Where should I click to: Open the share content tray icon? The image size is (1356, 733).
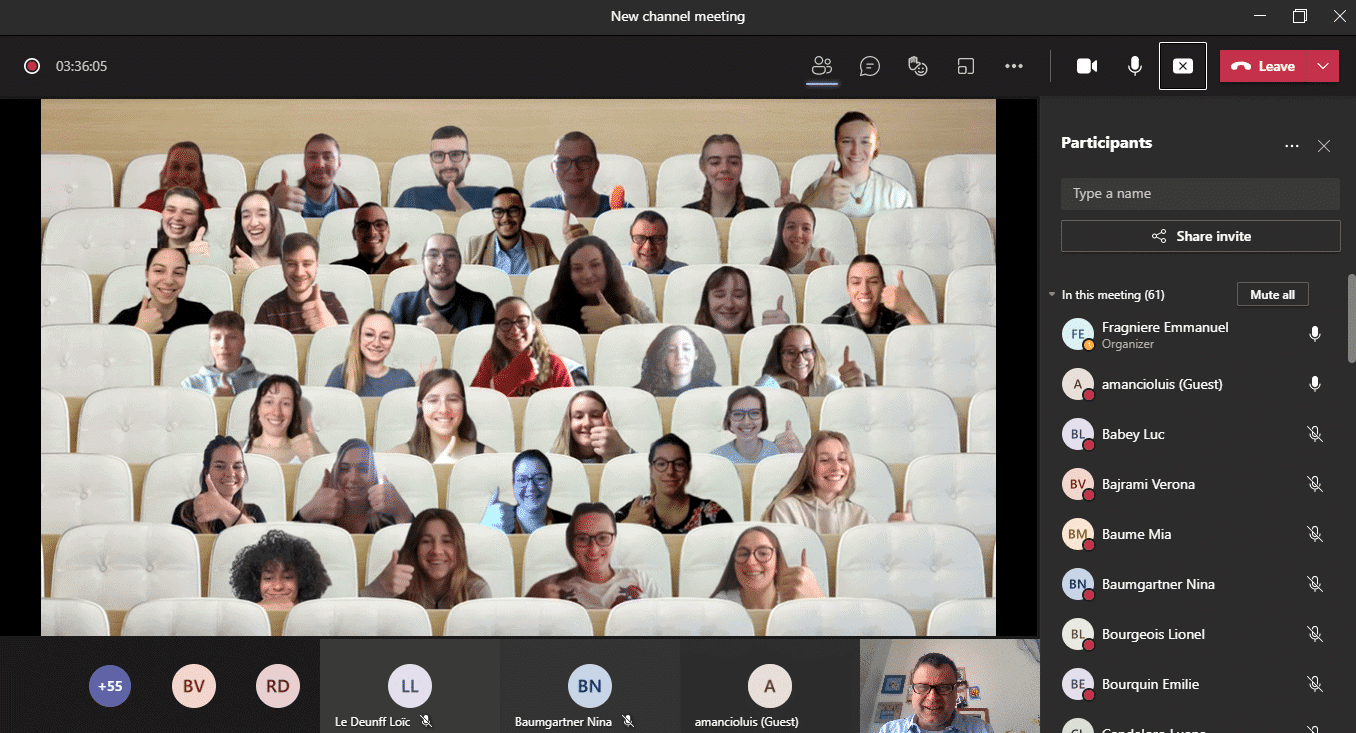coord(965,66)
